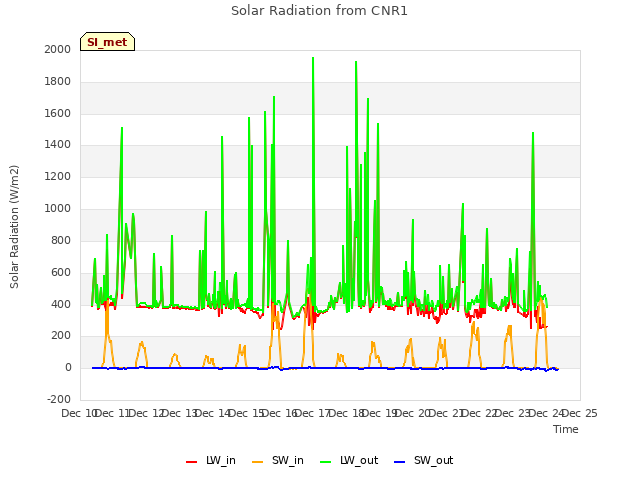Click the Dec 17 x-axis tick label

[x=313, y=413]
